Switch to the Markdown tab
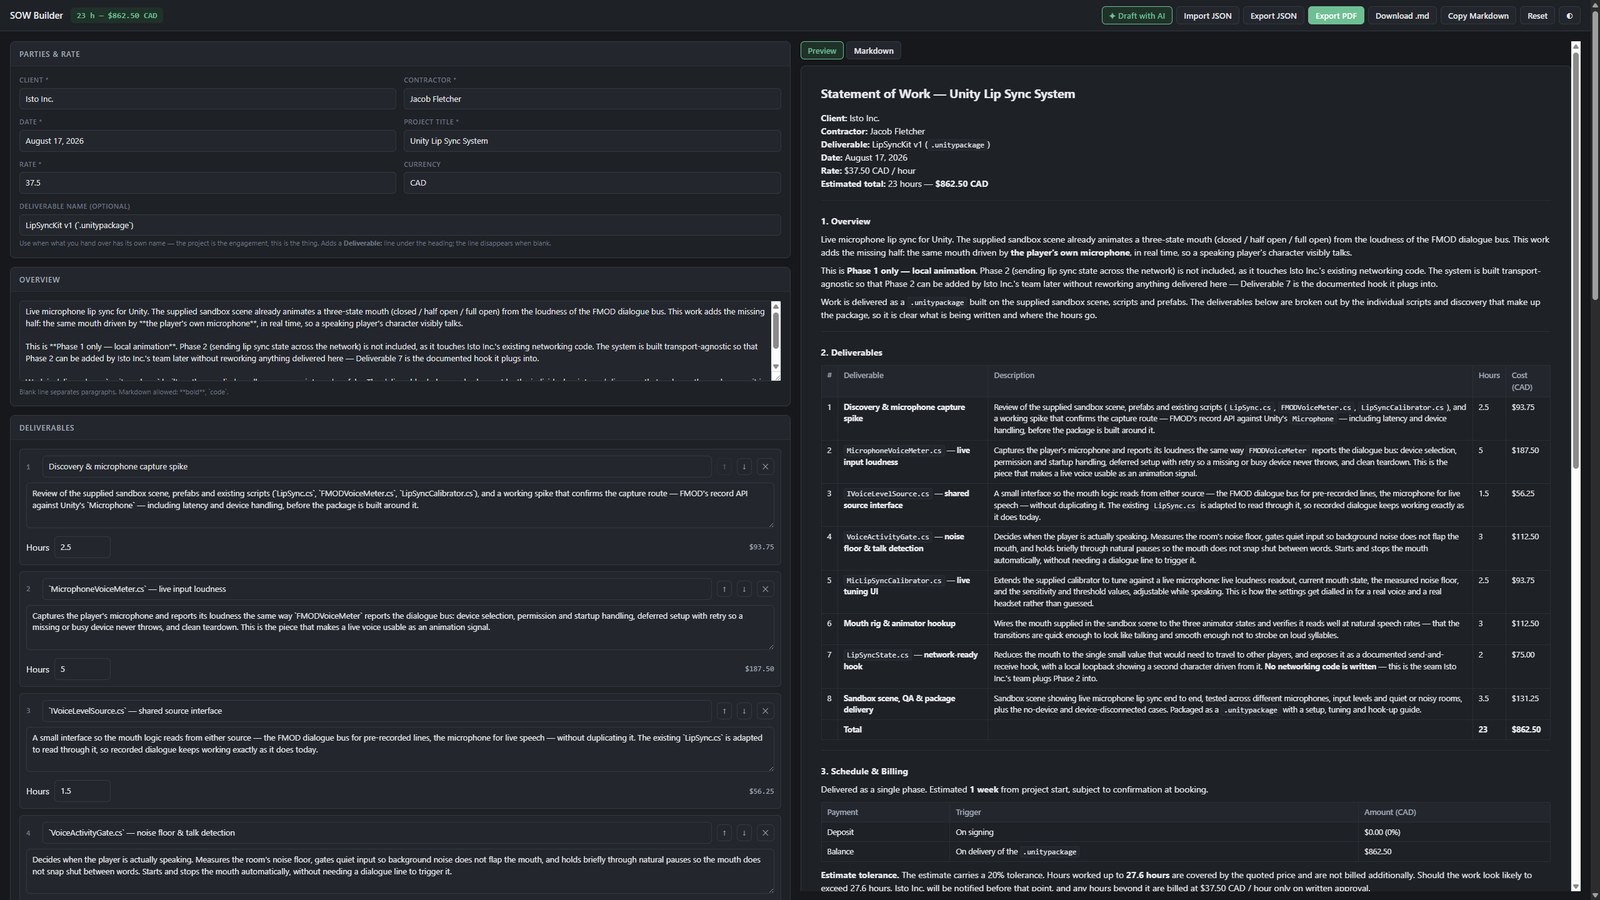Viewport: 1600px width, 900px height. click(874, 51)
